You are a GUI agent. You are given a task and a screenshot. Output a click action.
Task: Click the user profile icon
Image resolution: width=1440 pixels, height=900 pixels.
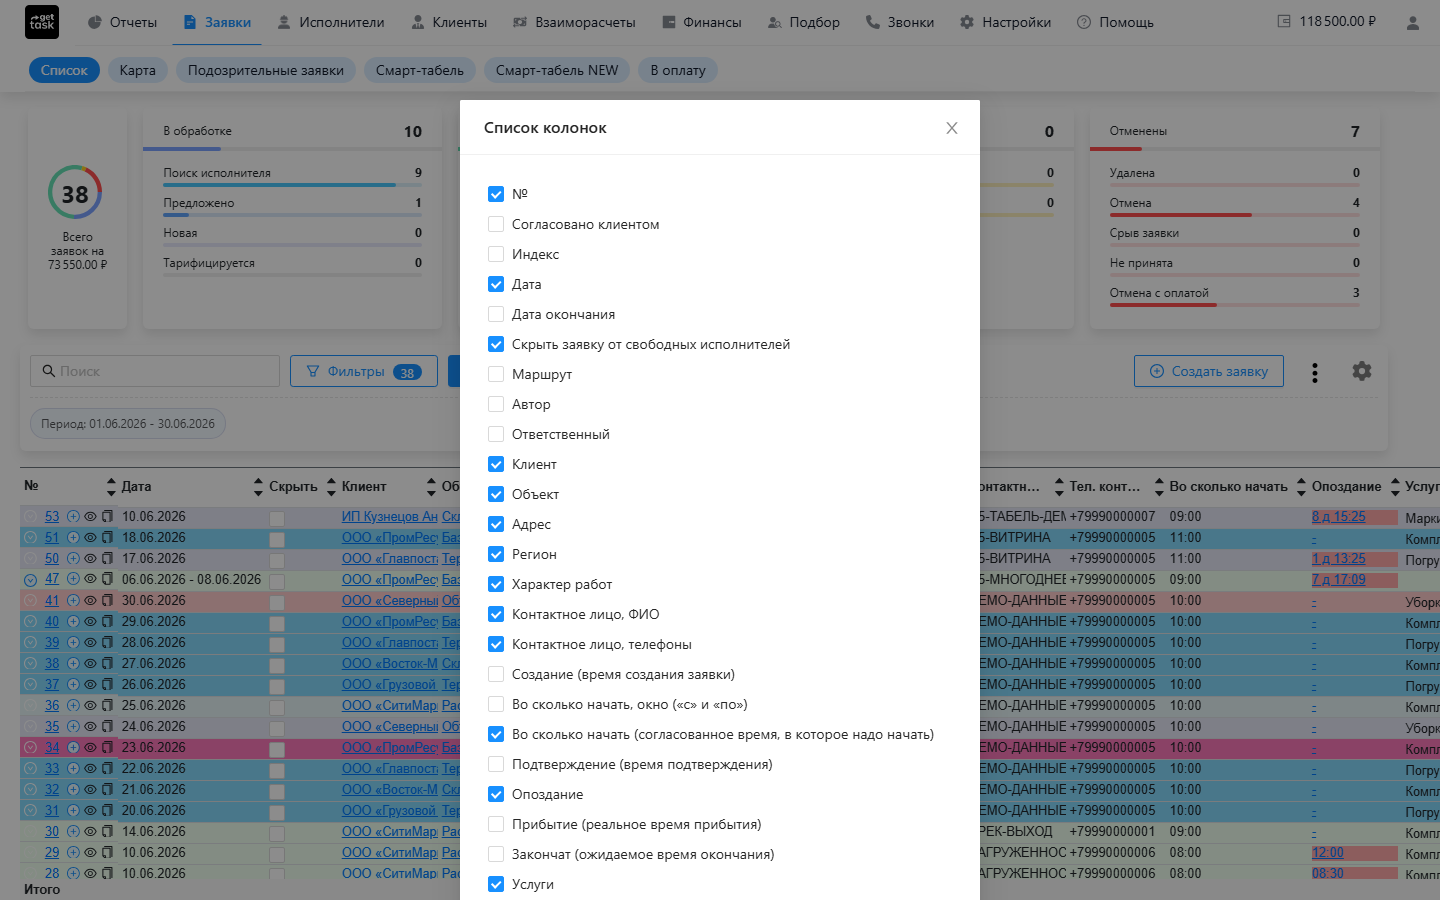click(x=1412, y=22)
